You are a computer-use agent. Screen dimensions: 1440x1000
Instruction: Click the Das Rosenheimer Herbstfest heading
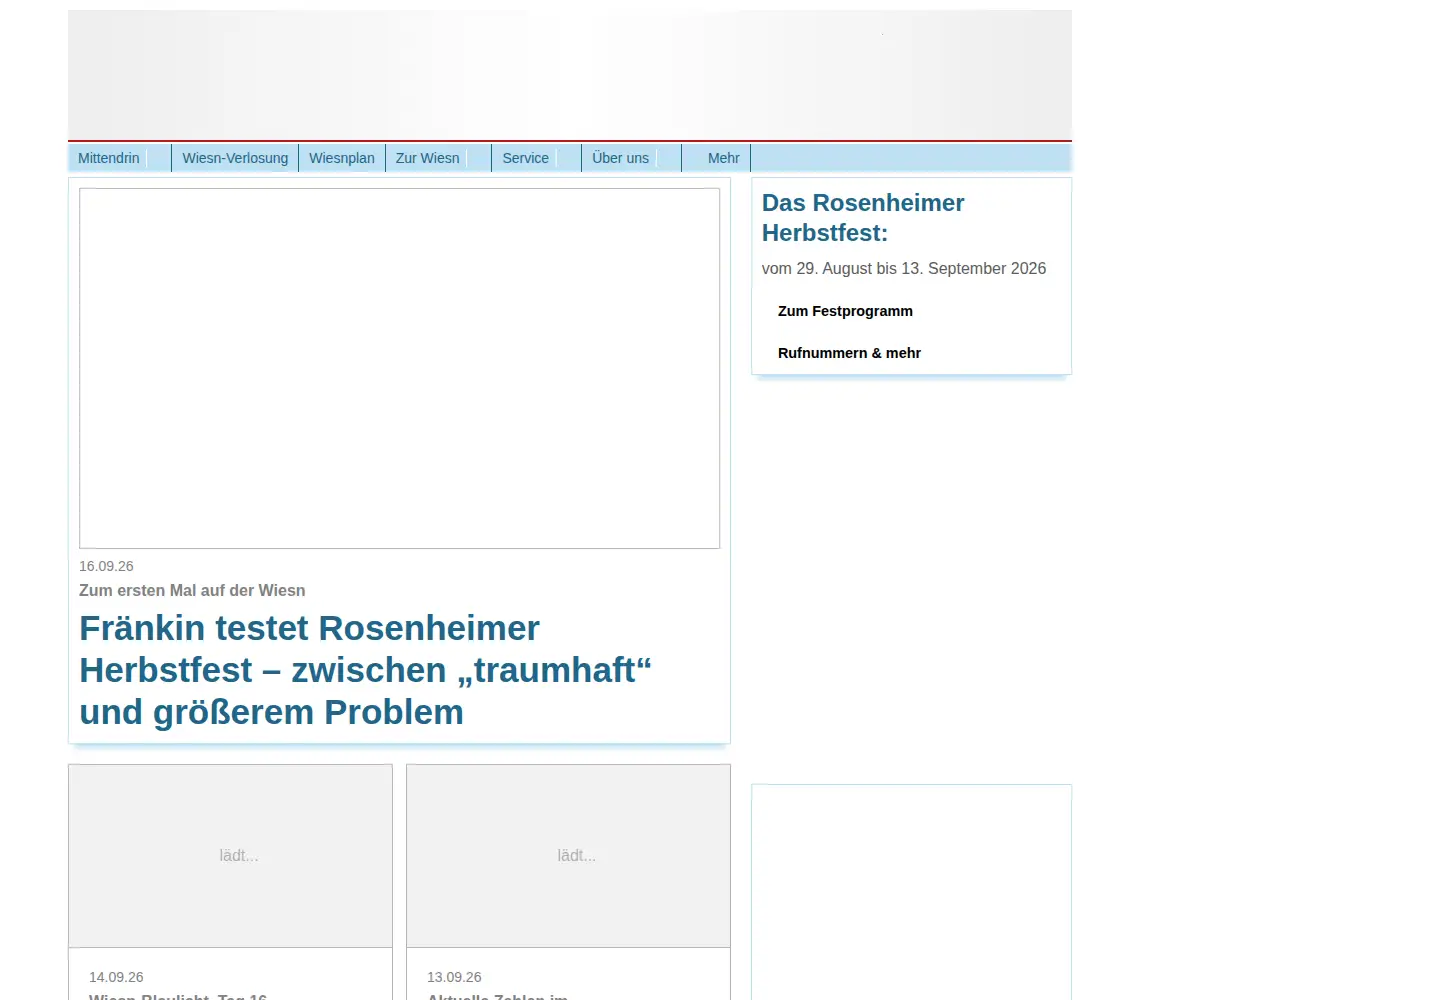(863, 218)
